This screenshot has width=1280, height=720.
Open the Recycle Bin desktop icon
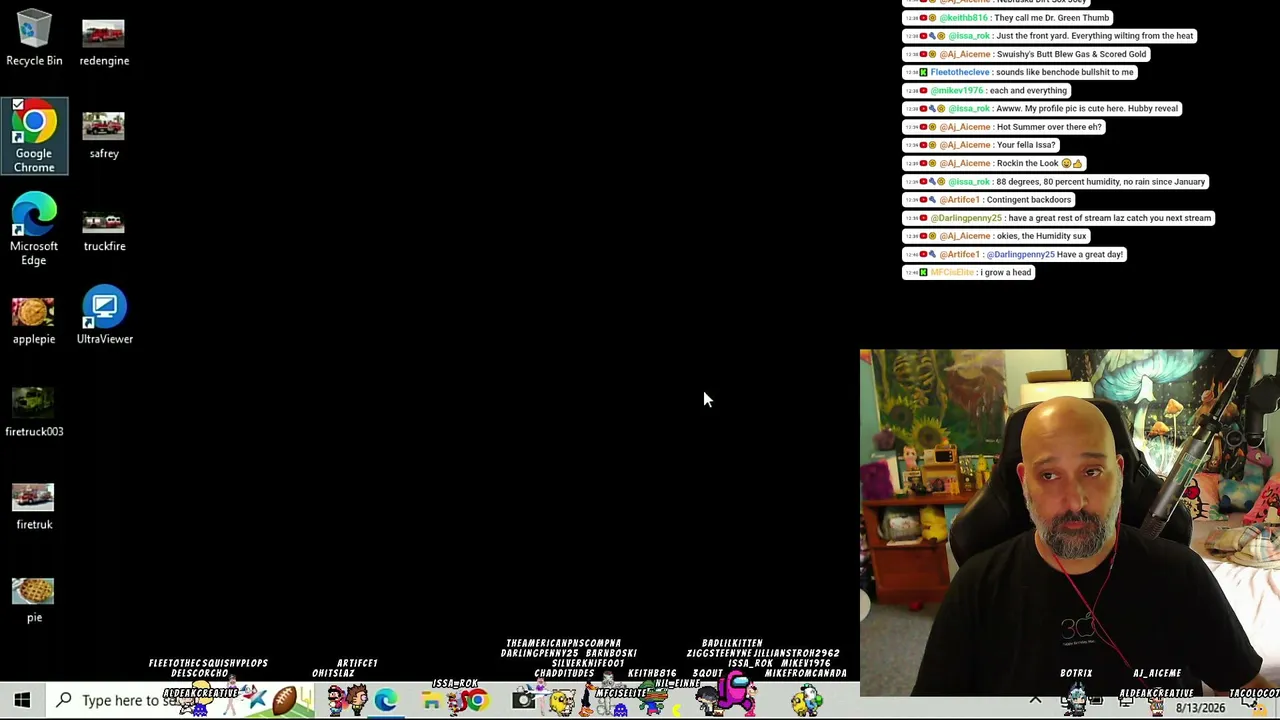coord(34,38)
